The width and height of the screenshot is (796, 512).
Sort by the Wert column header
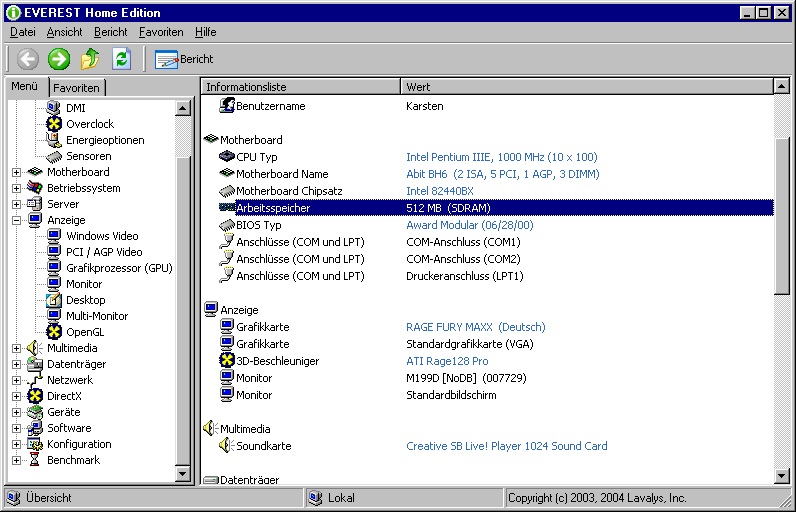587,87
